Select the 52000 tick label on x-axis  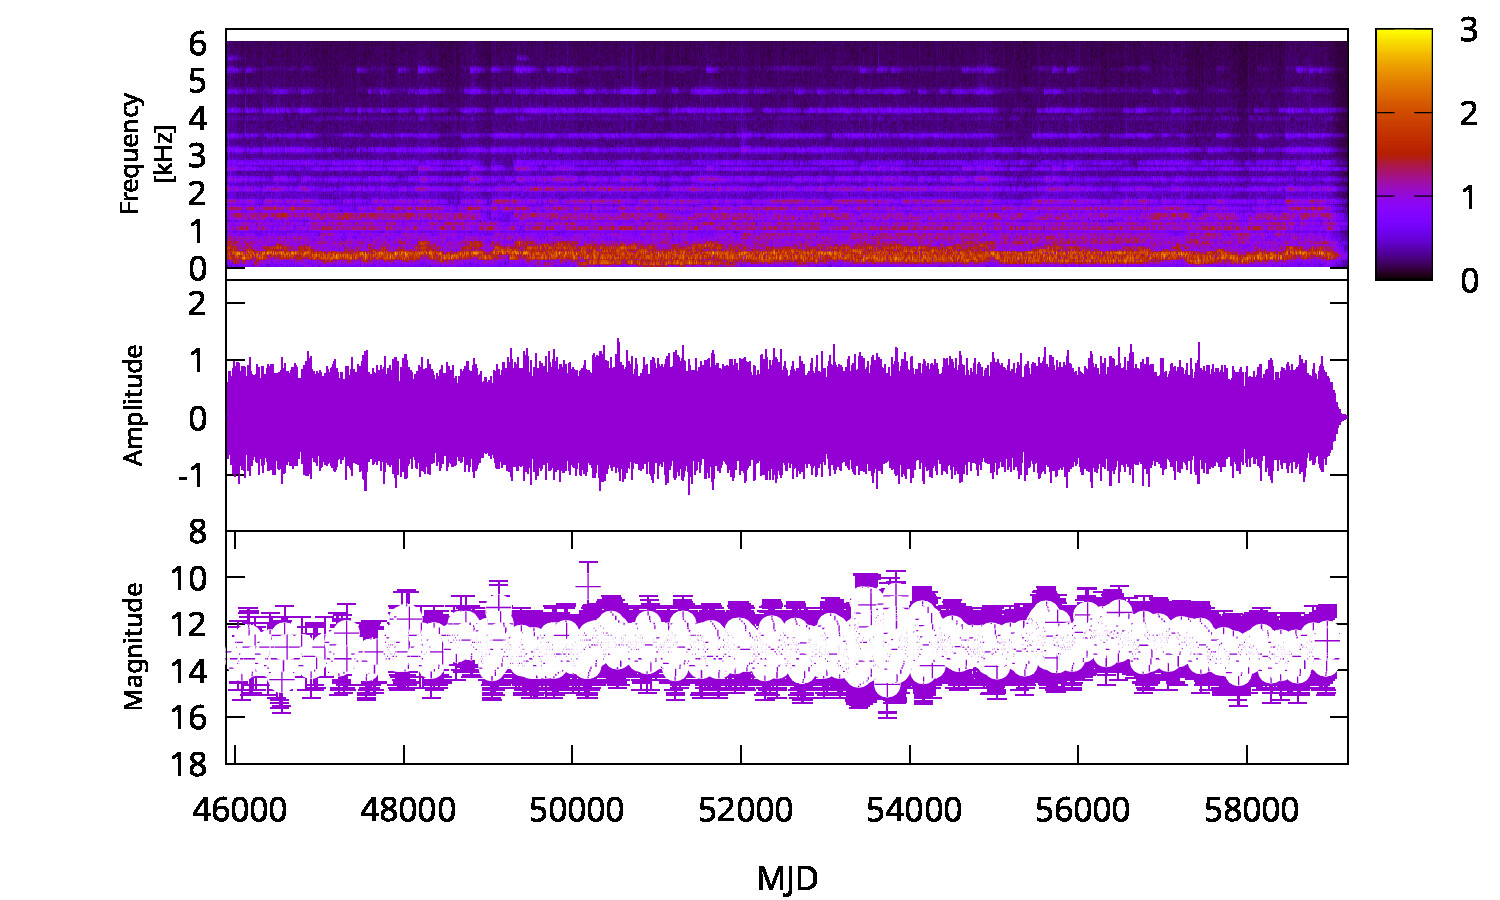click(745, 809)
